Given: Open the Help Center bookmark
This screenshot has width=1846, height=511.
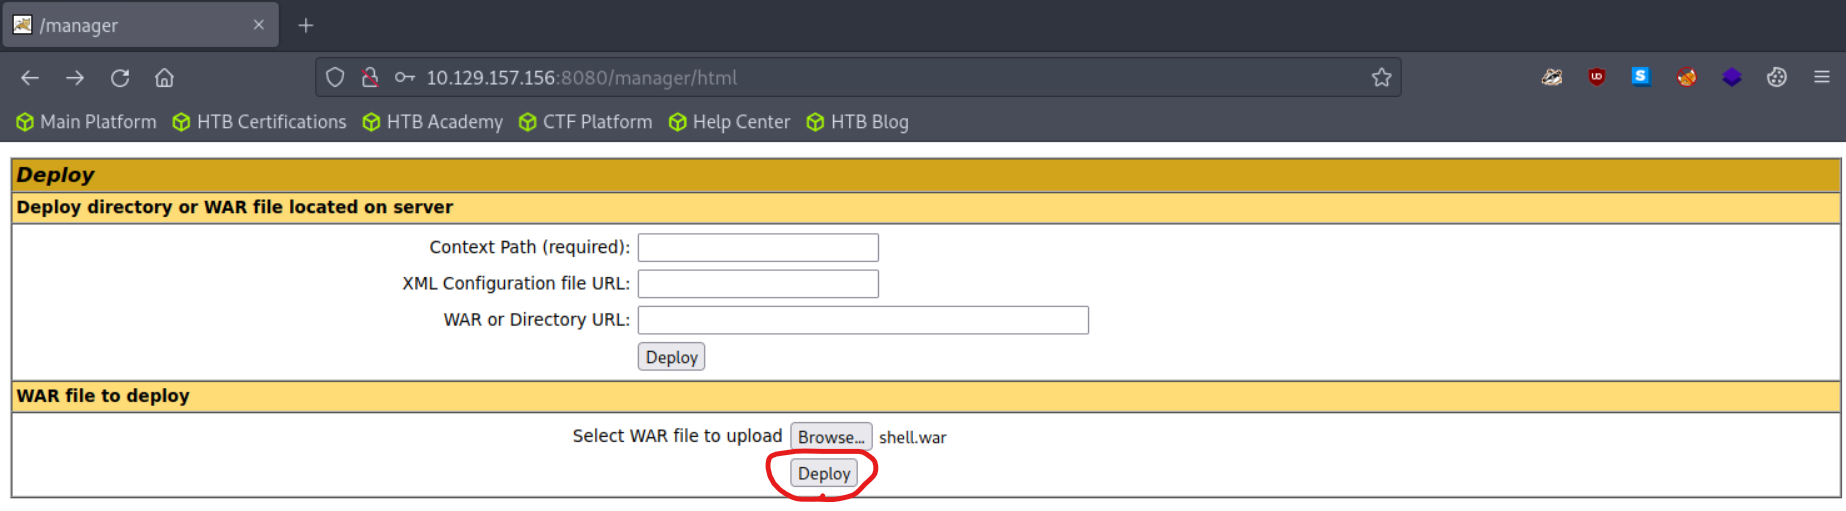Looking at the screenshot, I should (x=730, y=122).
